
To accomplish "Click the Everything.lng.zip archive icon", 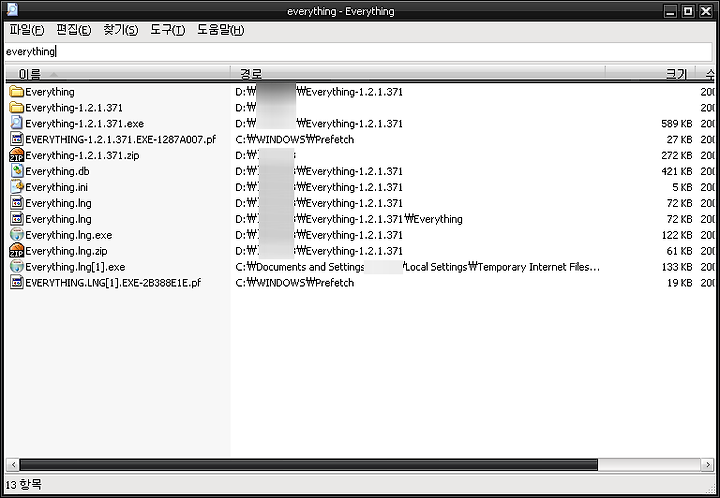I will (17, 251).
